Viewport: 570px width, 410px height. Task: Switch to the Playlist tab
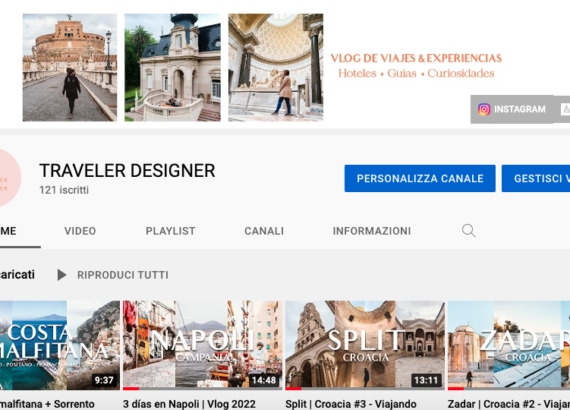(170, 231)
